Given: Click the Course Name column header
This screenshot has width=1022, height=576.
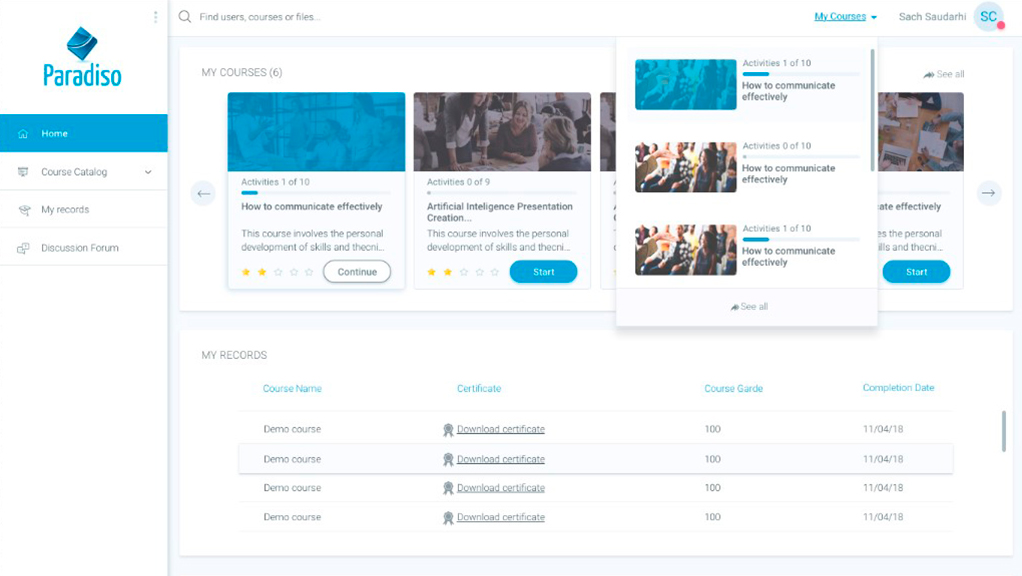Looking at the screenshot, I should 292,388.
